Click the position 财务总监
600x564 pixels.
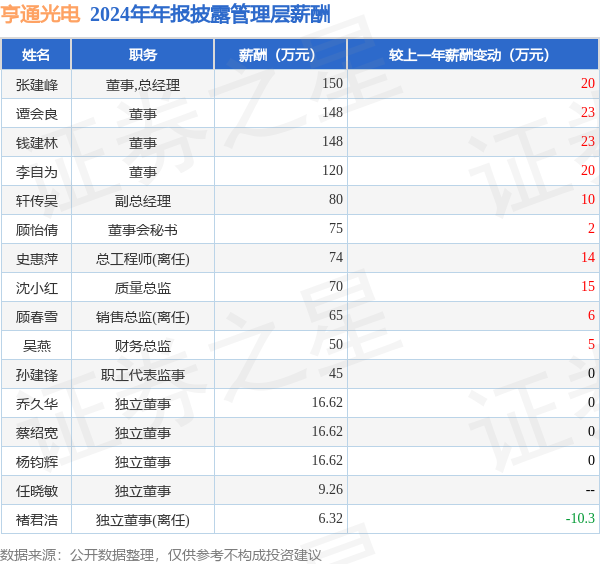143,346
